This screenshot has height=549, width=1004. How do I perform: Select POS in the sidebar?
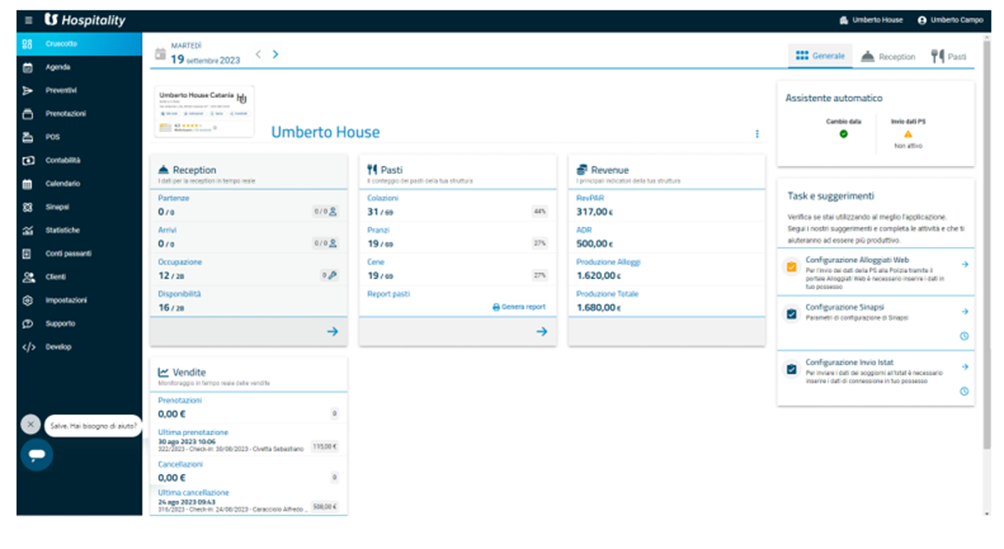[79, 137]
